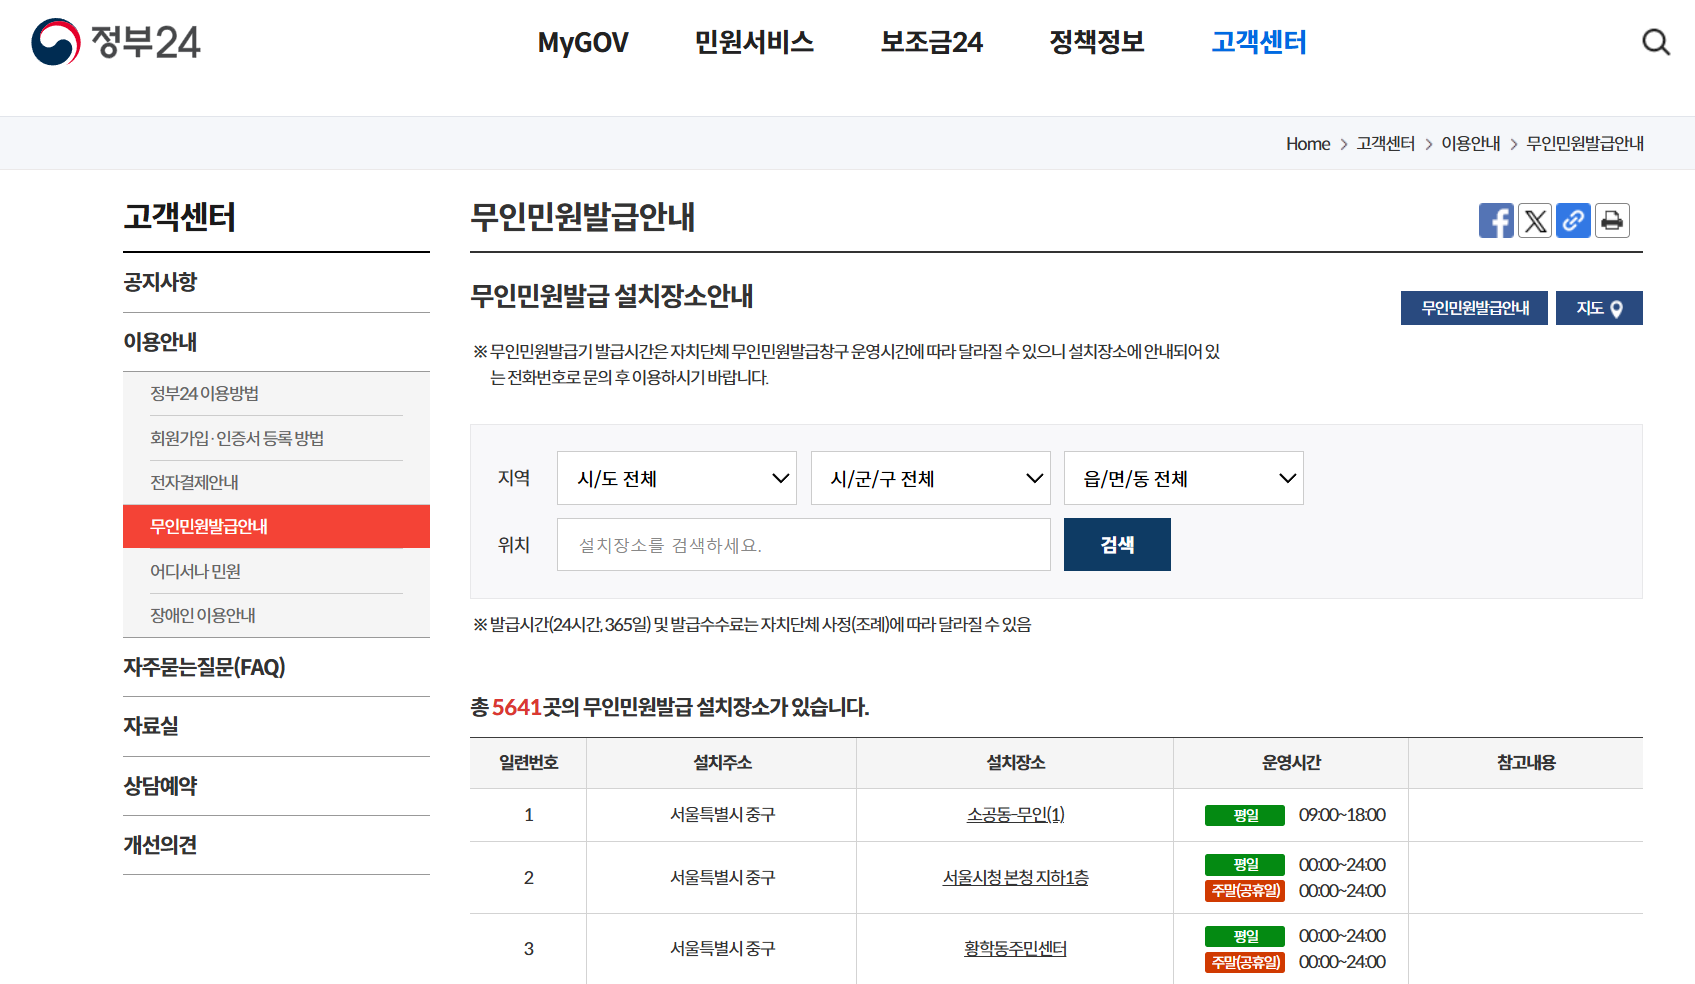Open the search magnifier icon
Viewport: 1695px width, 984px height.
coord(1656,42)
